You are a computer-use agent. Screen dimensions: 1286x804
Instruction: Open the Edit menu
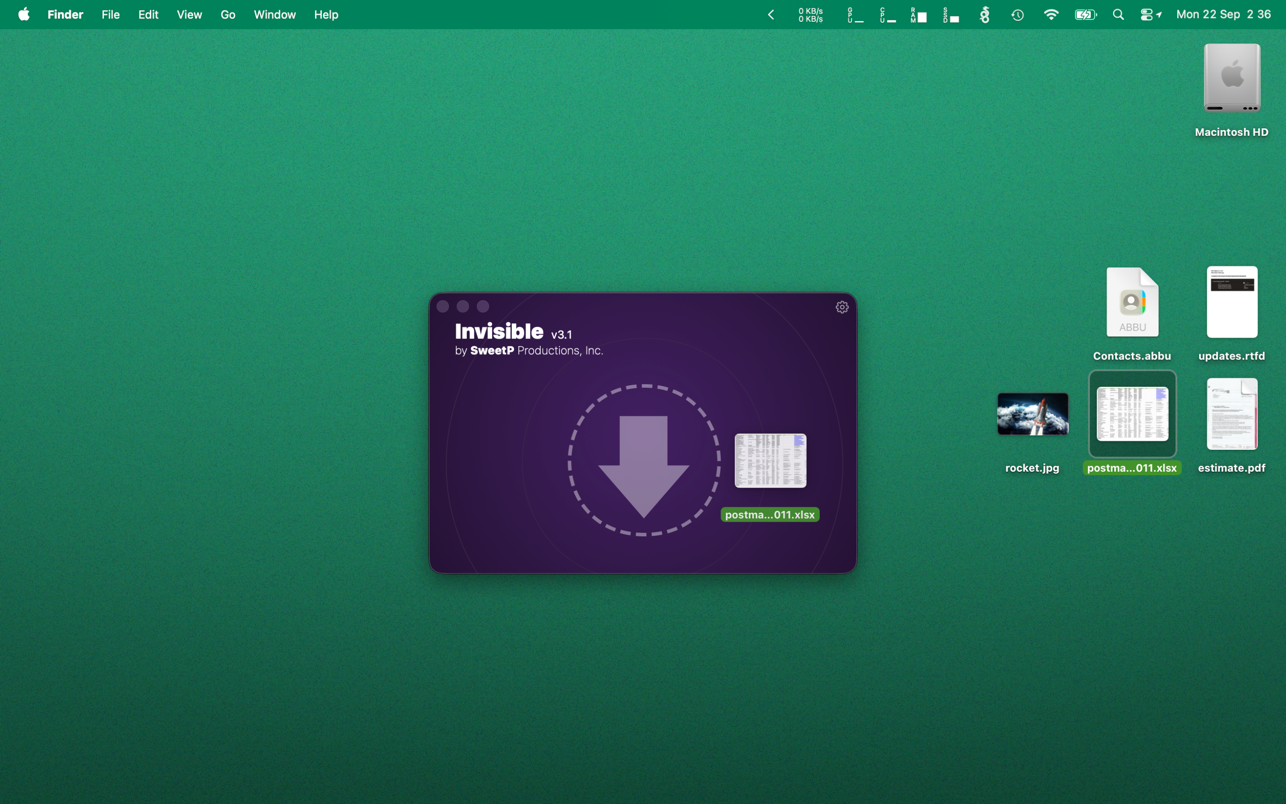(148, 15)
